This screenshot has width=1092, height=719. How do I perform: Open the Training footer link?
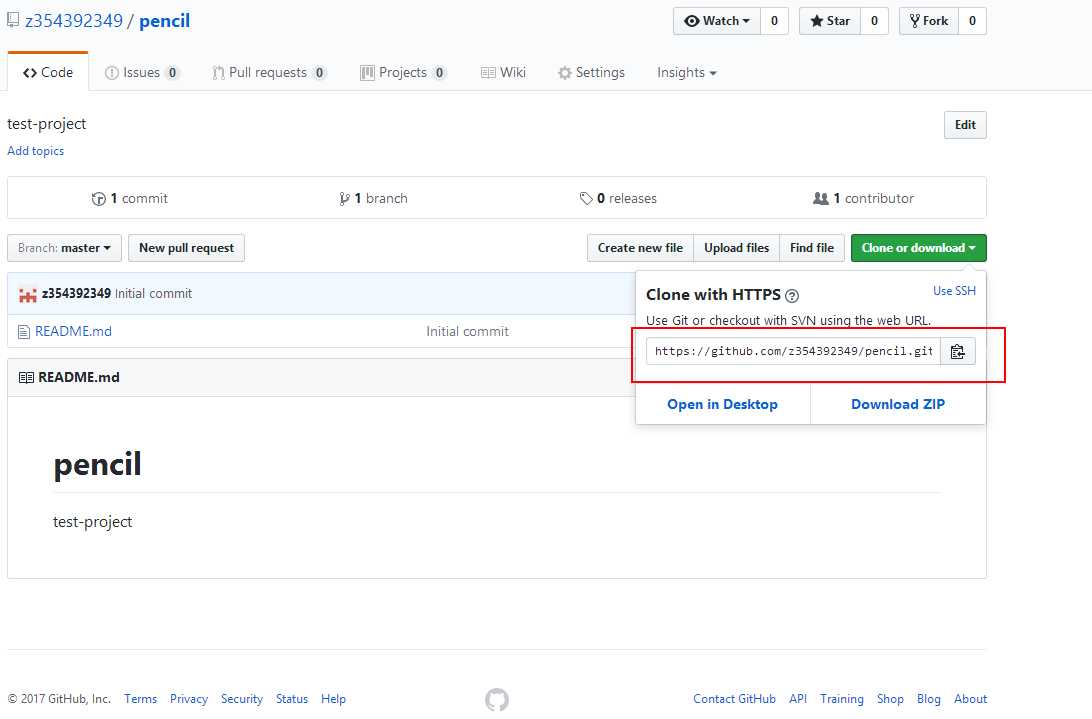pyautogui.click(x=842, y=699)
